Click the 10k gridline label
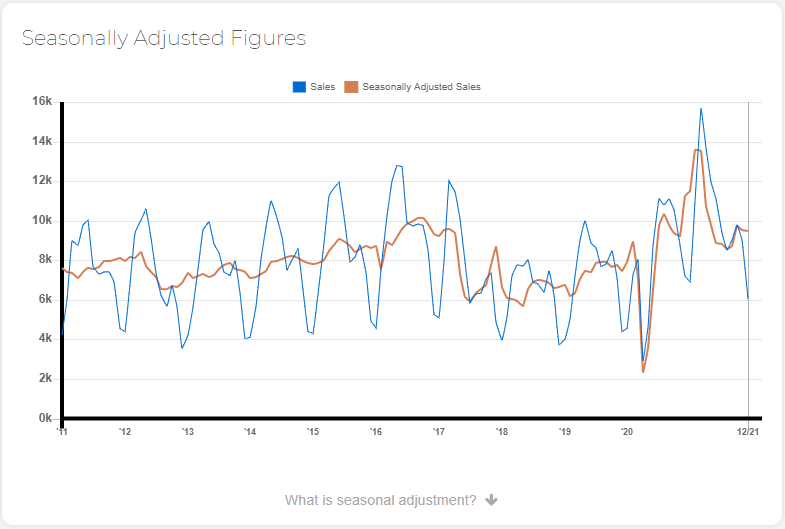 42,220
